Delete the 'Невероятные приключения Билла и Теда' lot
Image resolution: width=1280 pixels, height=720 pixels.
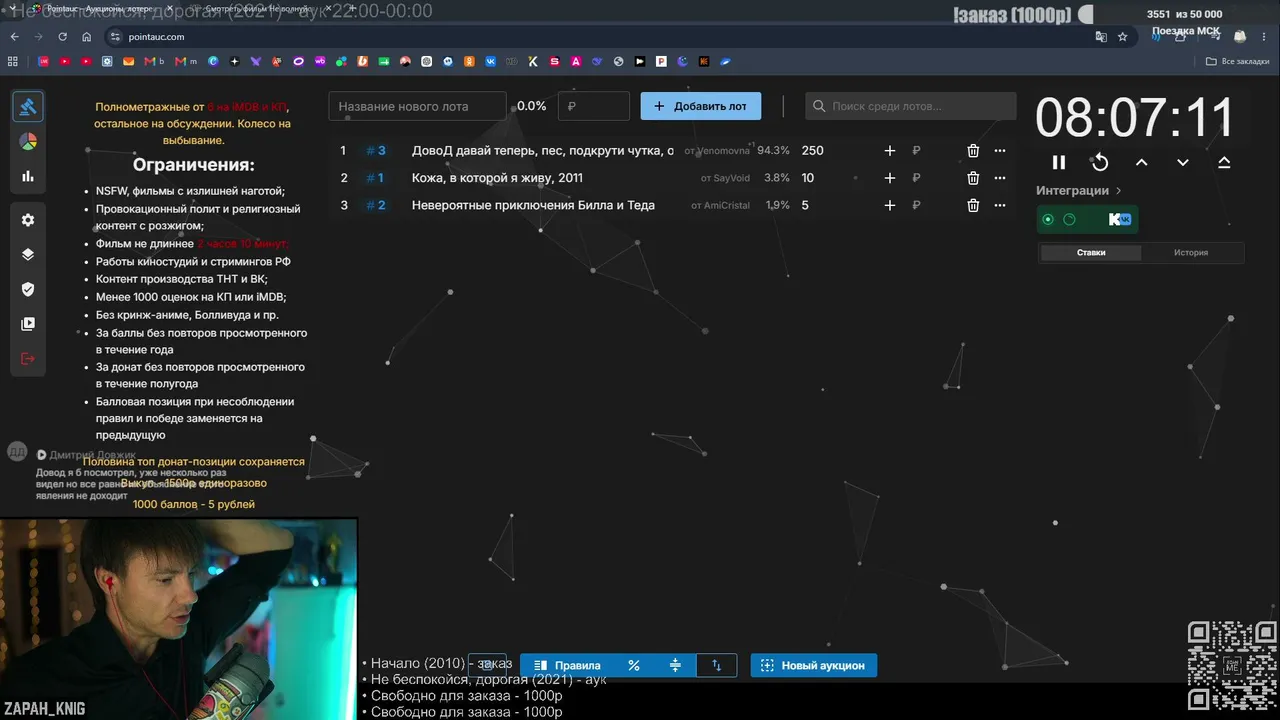[x=973, y=205]
